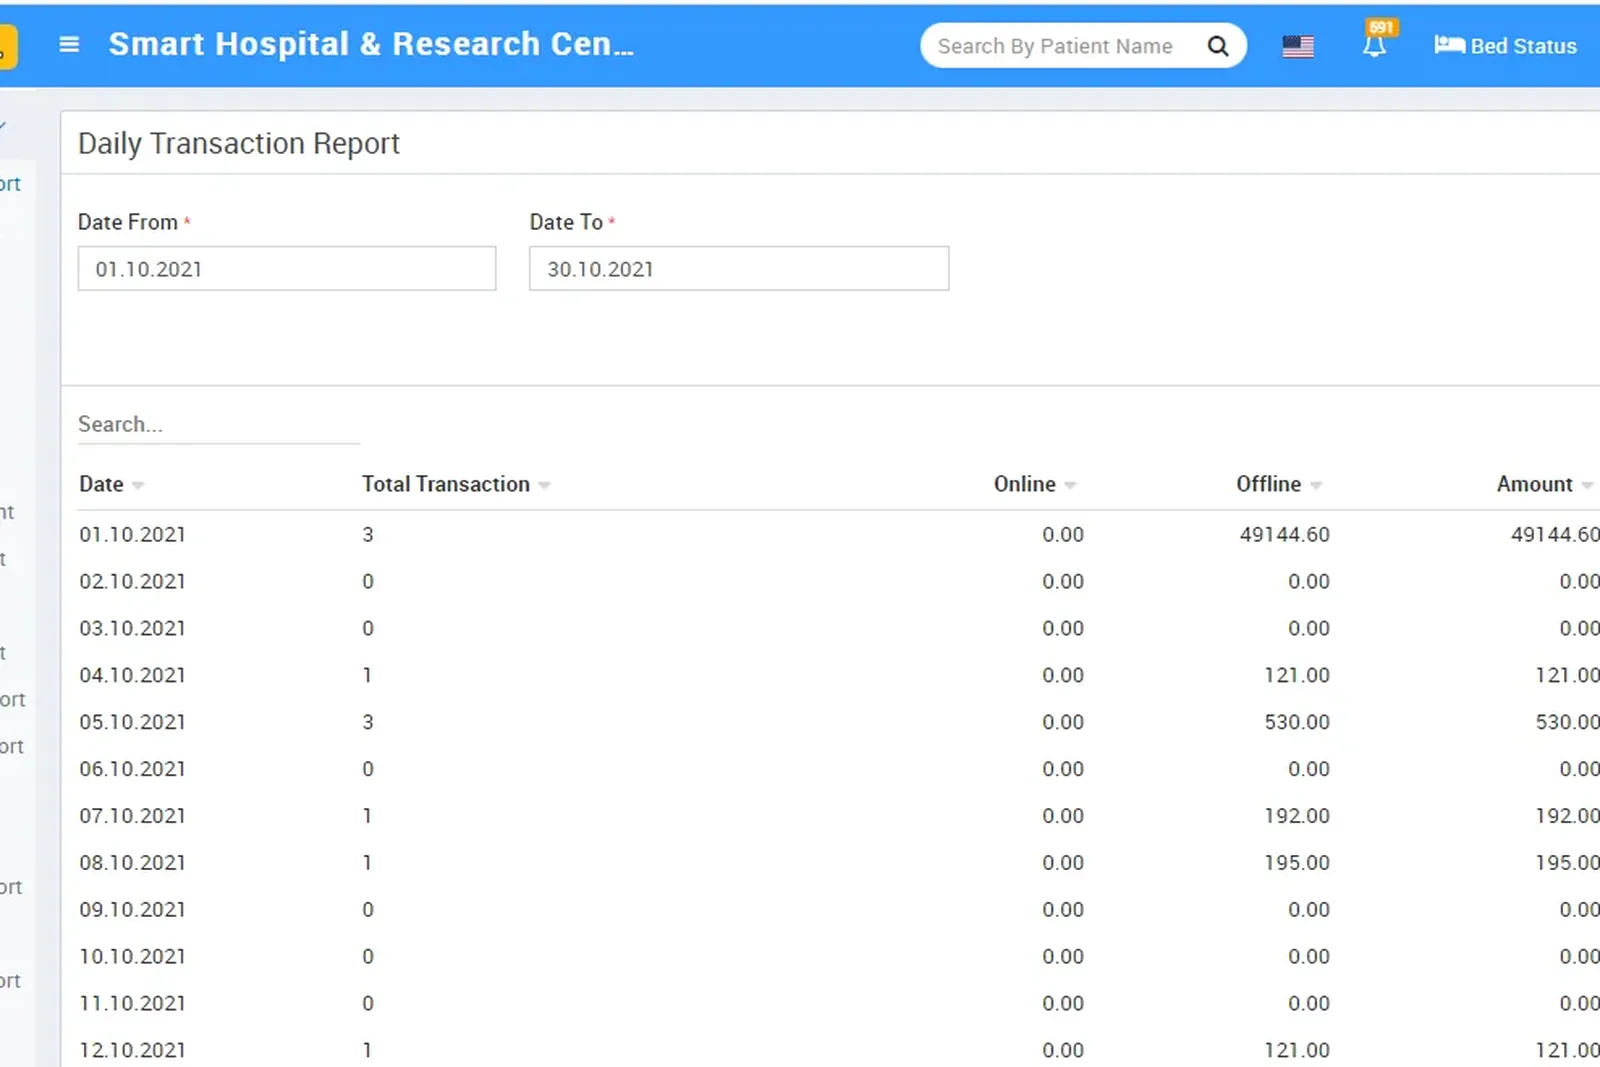The height and width of the screenshot is (1067, 1600).
Task: Click online value 0.00 for 01.10.2021
Action: click(1063, 535)
